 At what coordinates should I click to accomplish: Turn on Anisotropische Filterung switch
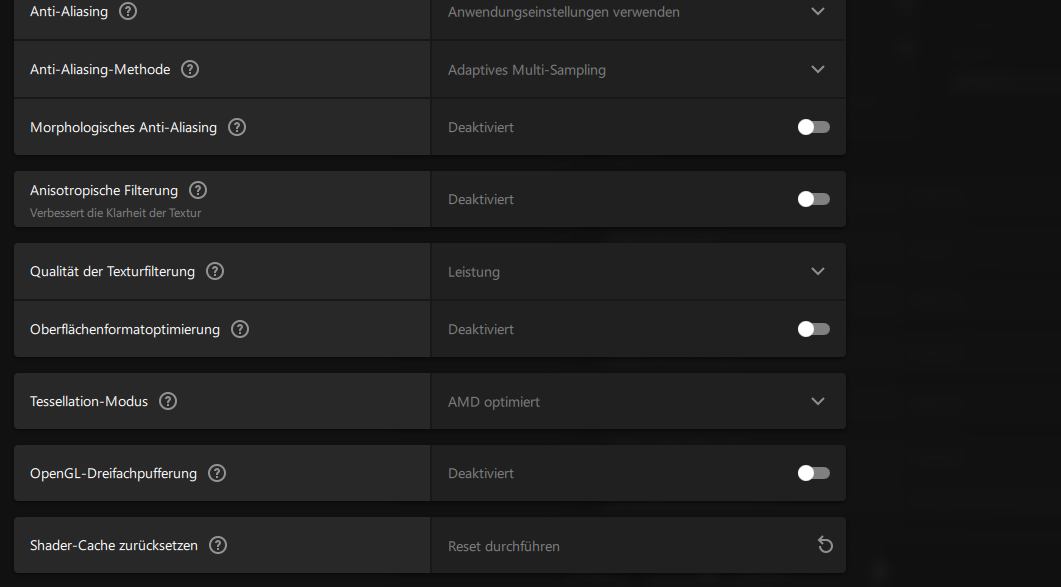[813, 199]
